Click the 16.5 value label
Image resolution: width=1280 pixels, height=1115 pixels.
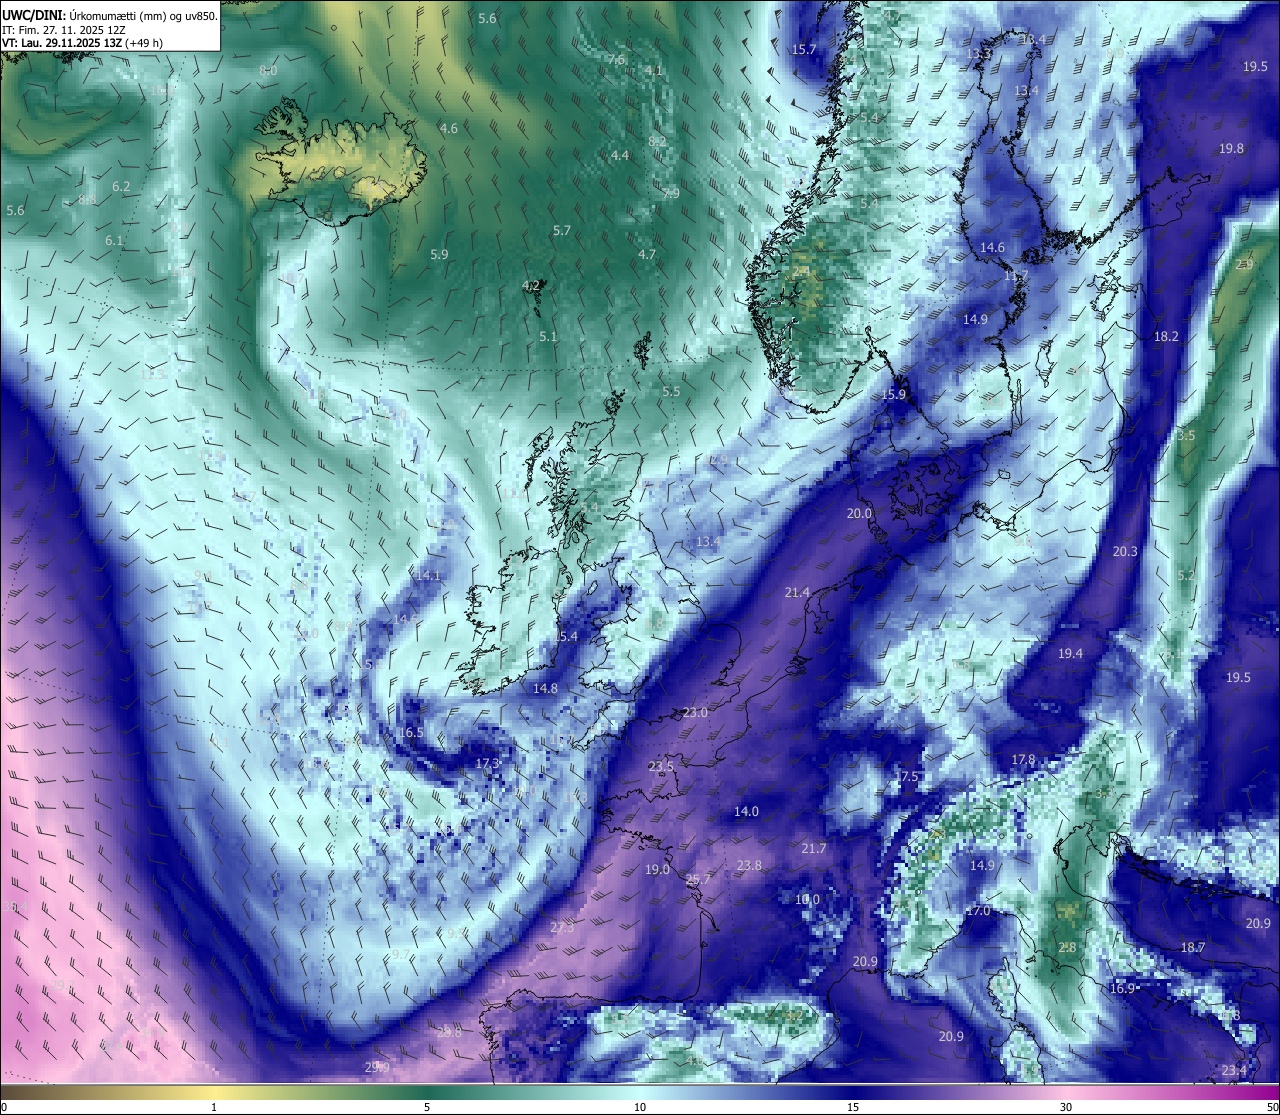411,733
